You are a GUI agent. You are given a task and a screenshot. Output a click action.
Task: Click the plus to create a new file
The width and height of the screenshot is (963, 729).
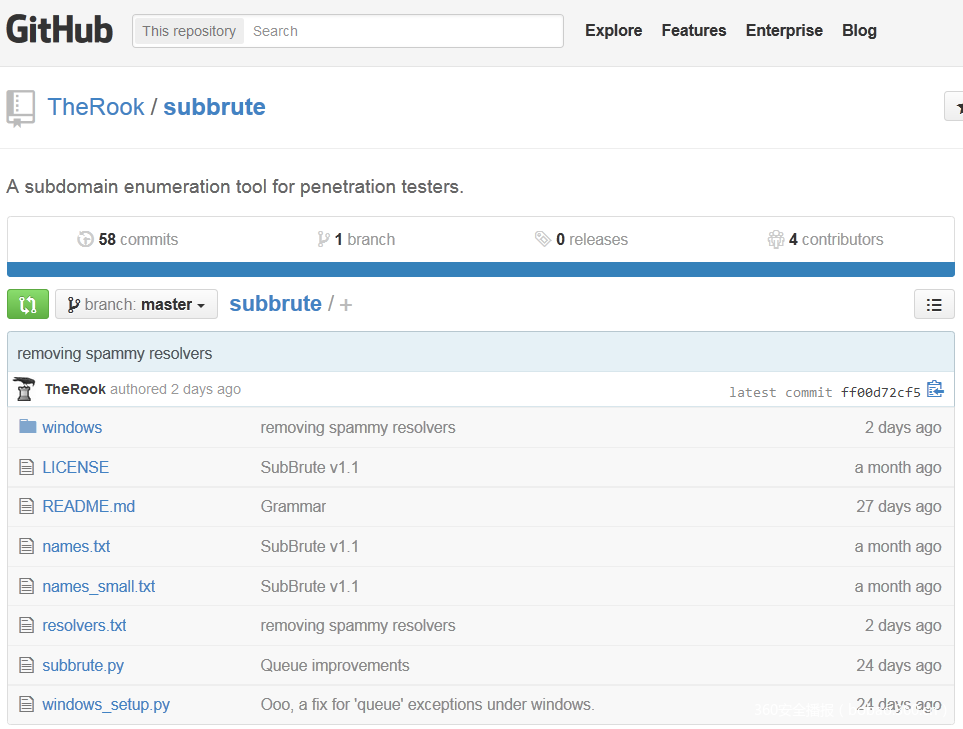[346, 305]
